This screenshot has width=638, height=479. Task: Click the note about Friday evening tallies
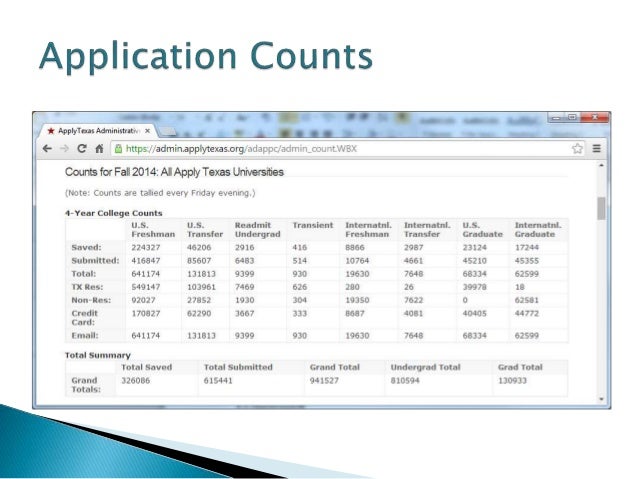tap(160, 193)
